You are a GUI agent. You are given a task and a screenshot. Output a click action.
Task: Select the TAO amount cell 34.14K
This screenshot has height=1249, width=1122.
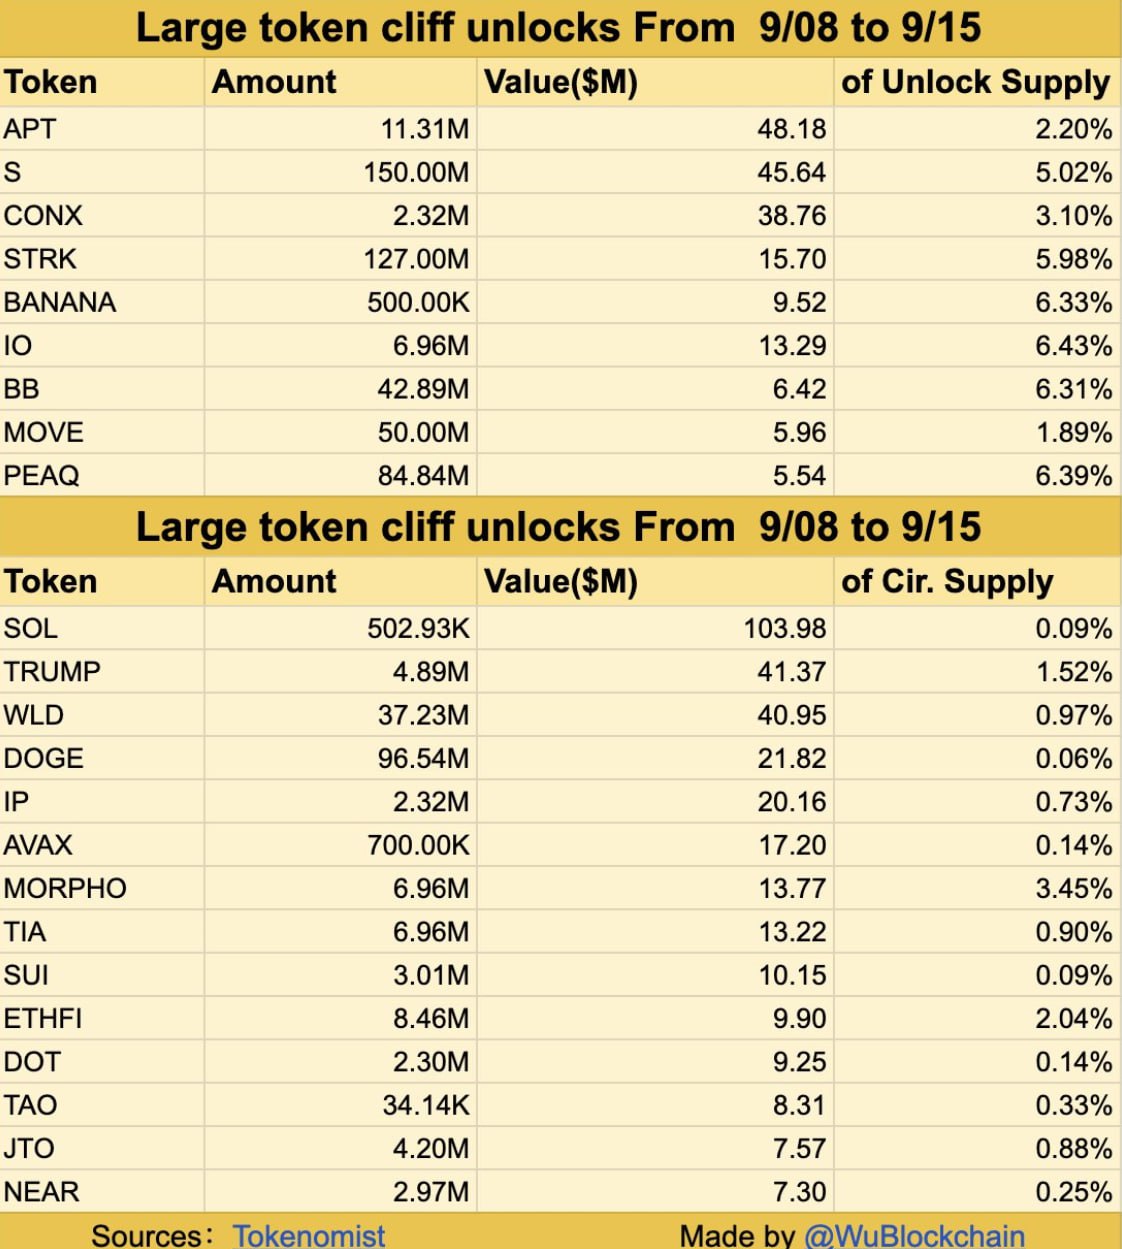(341, 1105)
